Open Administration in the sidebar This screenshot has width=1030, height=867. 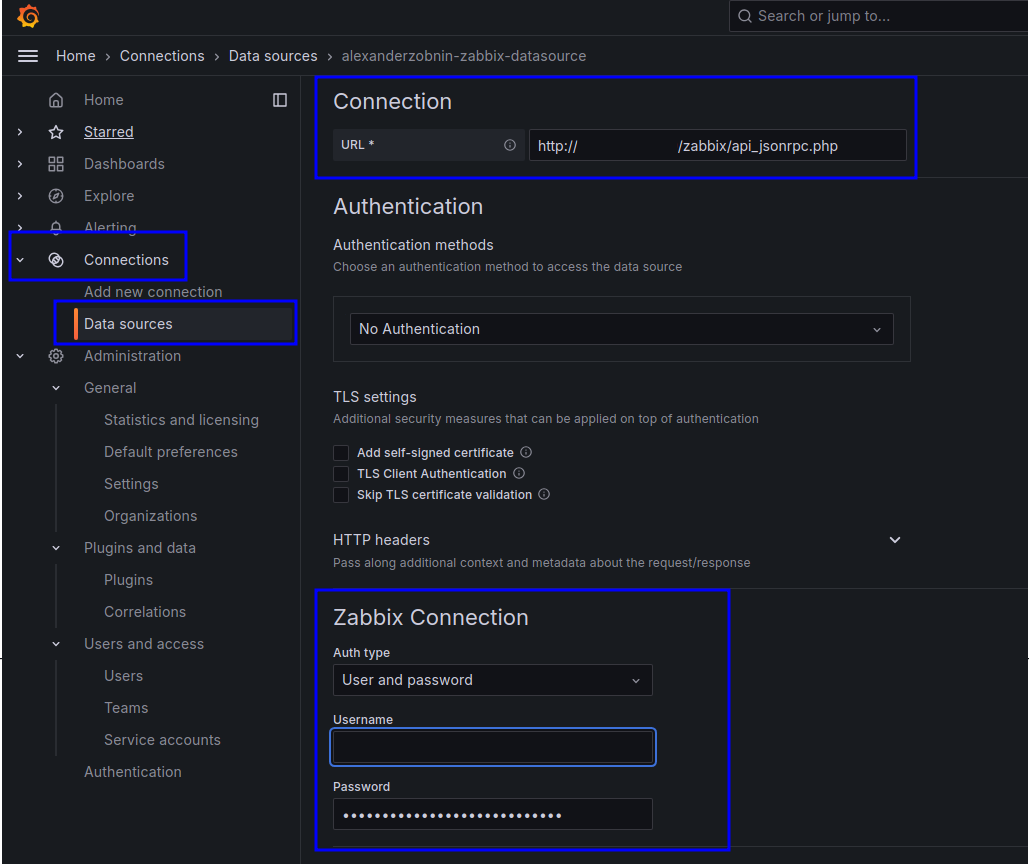pos(133,356)
